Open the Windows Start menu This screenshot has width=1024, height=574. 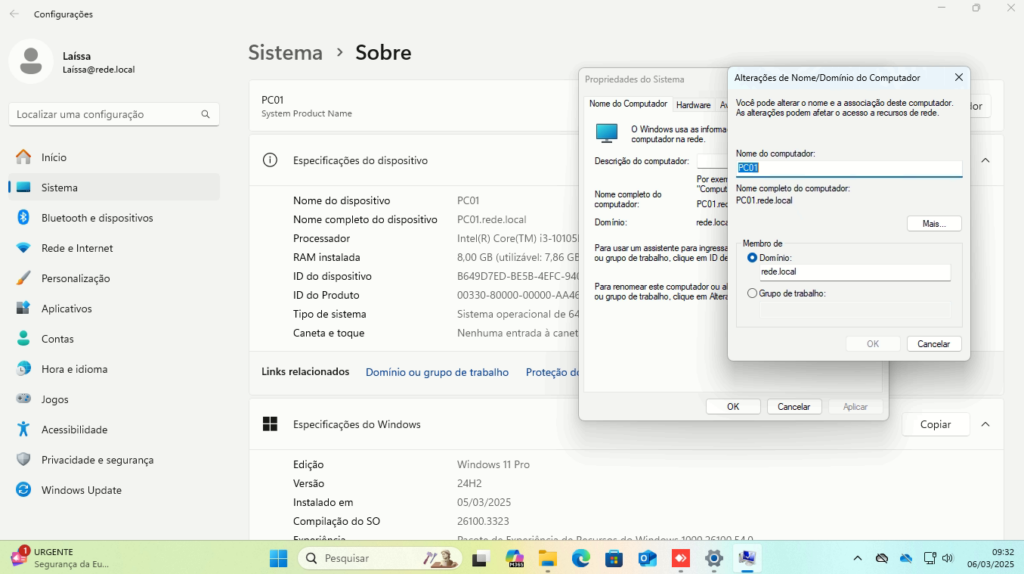[x=279, y=558]
